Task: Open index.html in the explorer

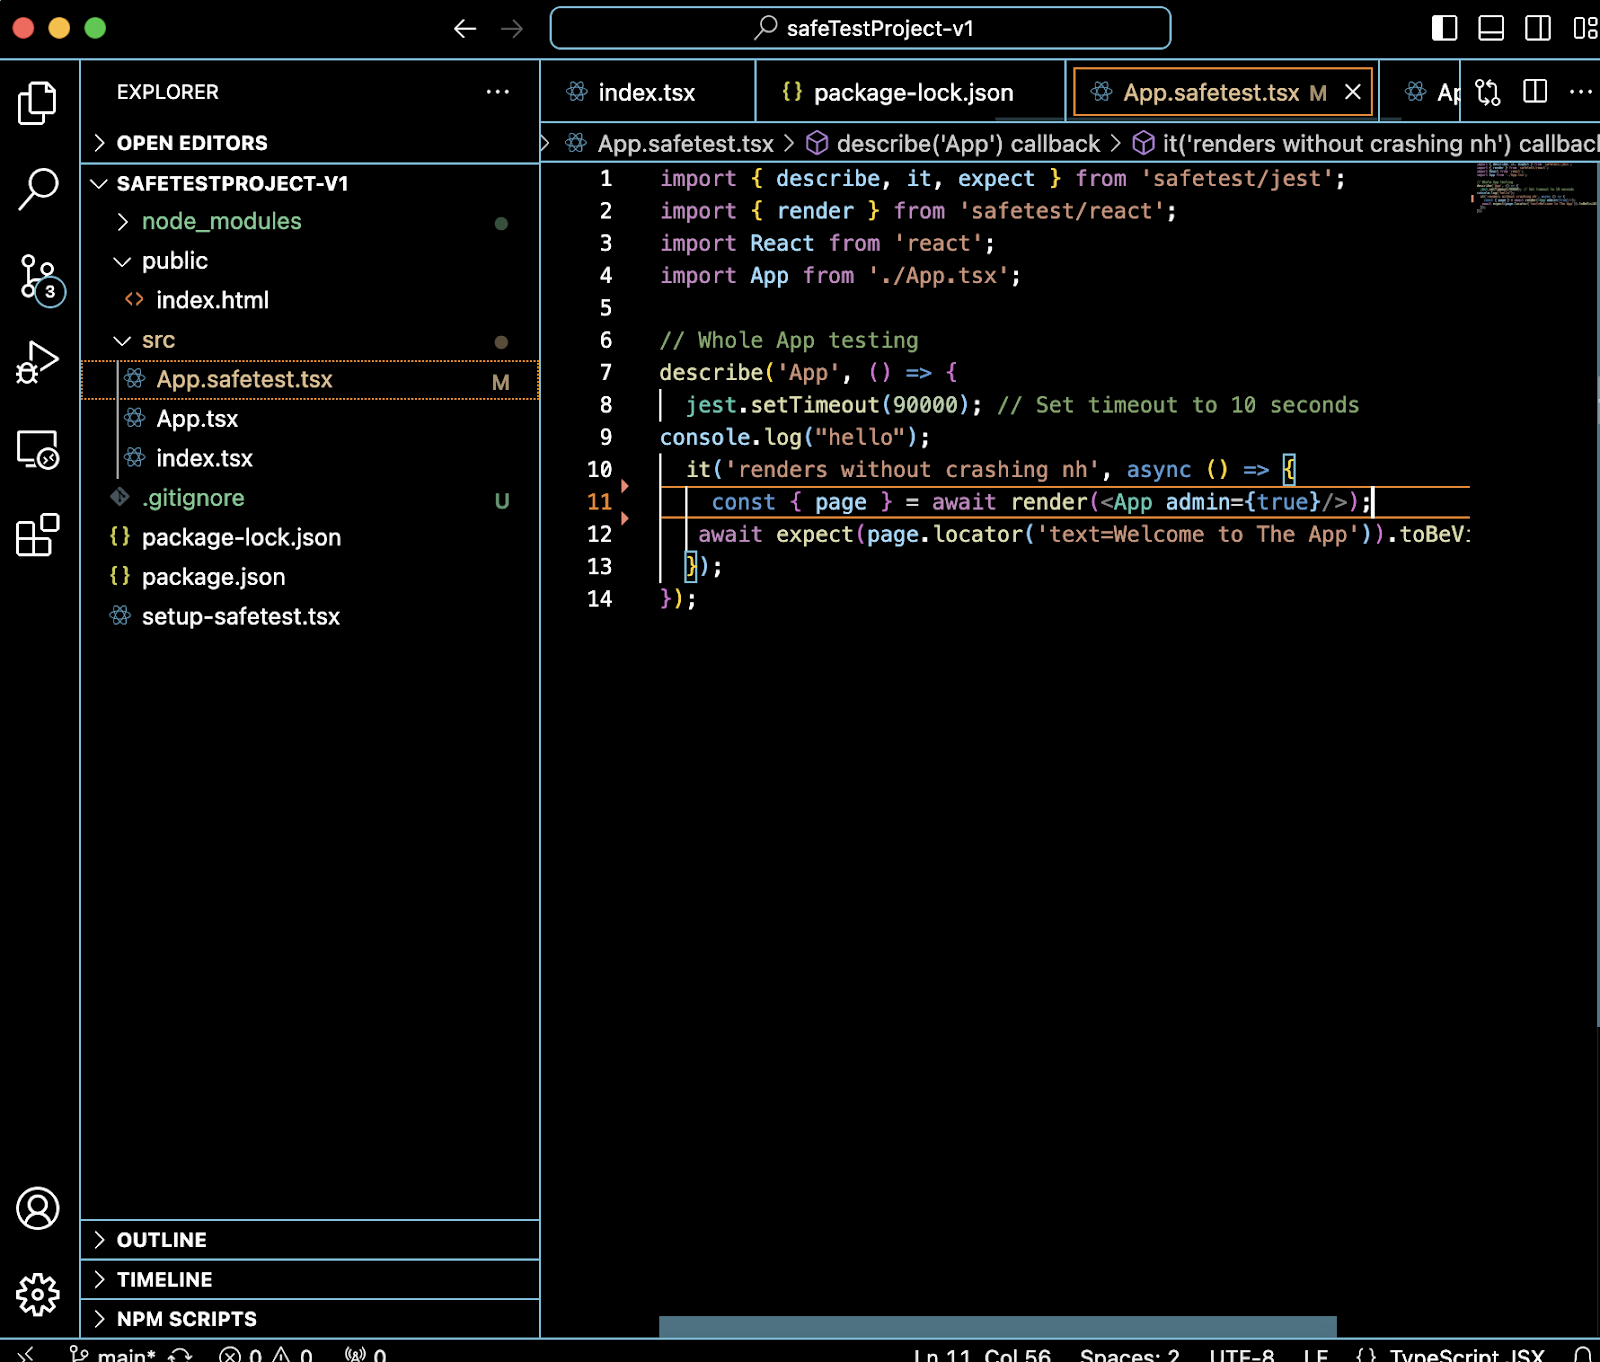Action: pos(310,300)
